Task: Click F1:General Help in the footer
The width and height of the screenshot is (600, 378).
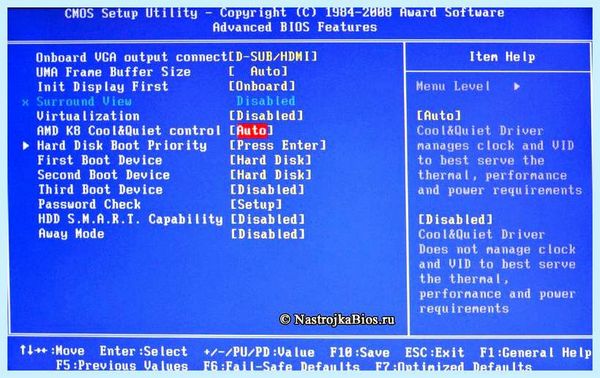Action: click(536, 352)
